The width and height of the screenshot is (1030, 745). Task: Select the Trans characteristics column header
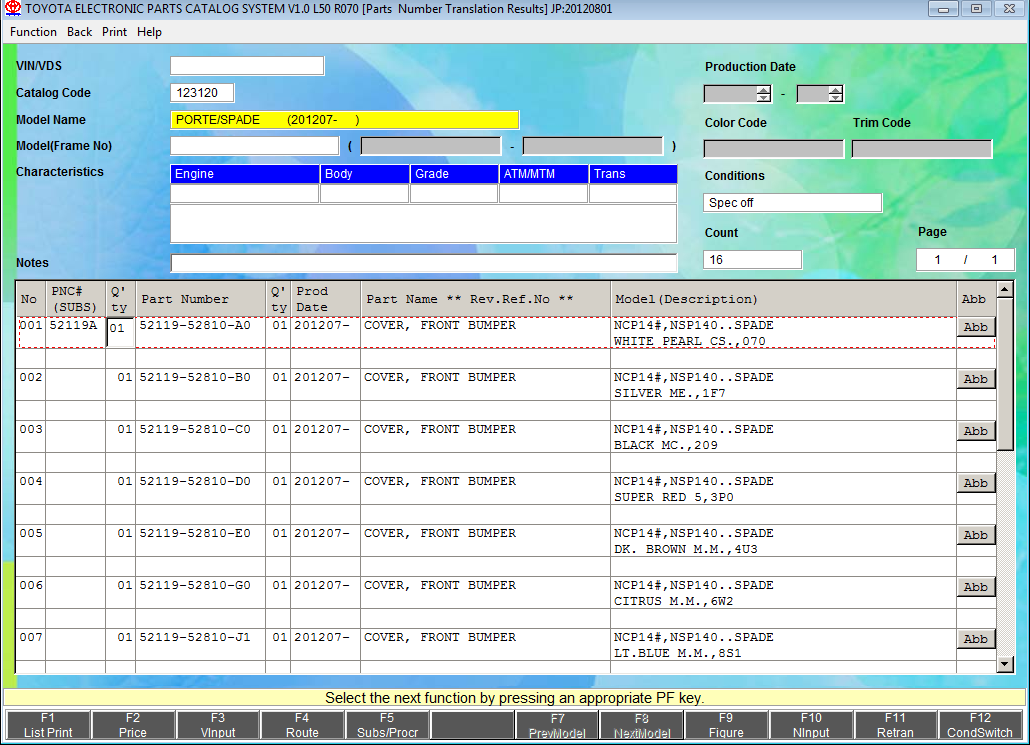pyautogui.click(x=633, y=174)
